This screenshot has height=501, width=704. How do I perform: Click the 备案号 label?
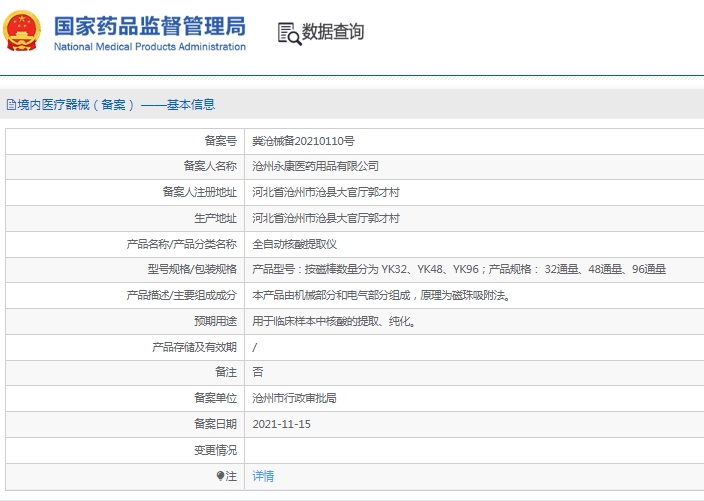coord(220,141)
